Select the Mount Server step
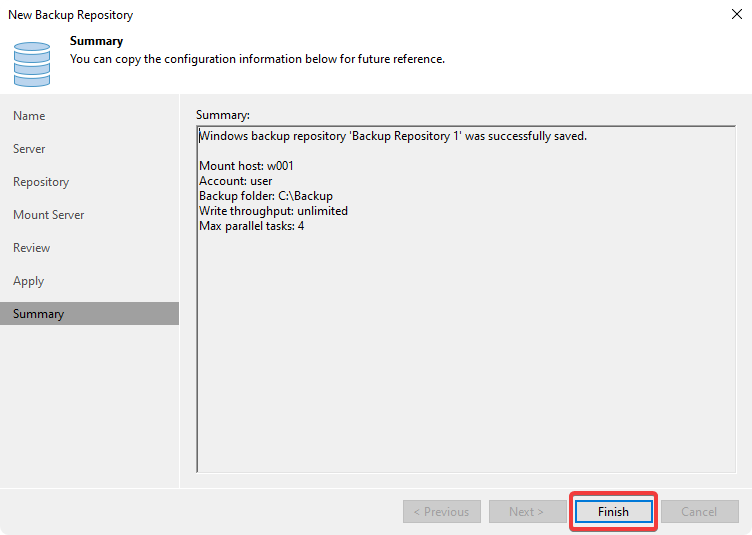The image size is (752, 535). (x=48, y=215)
